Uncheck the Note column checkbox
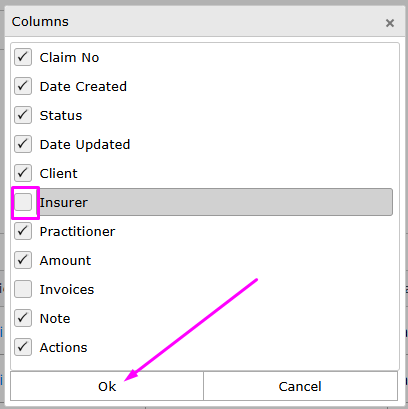408x409 pixels. pos(23,318)
